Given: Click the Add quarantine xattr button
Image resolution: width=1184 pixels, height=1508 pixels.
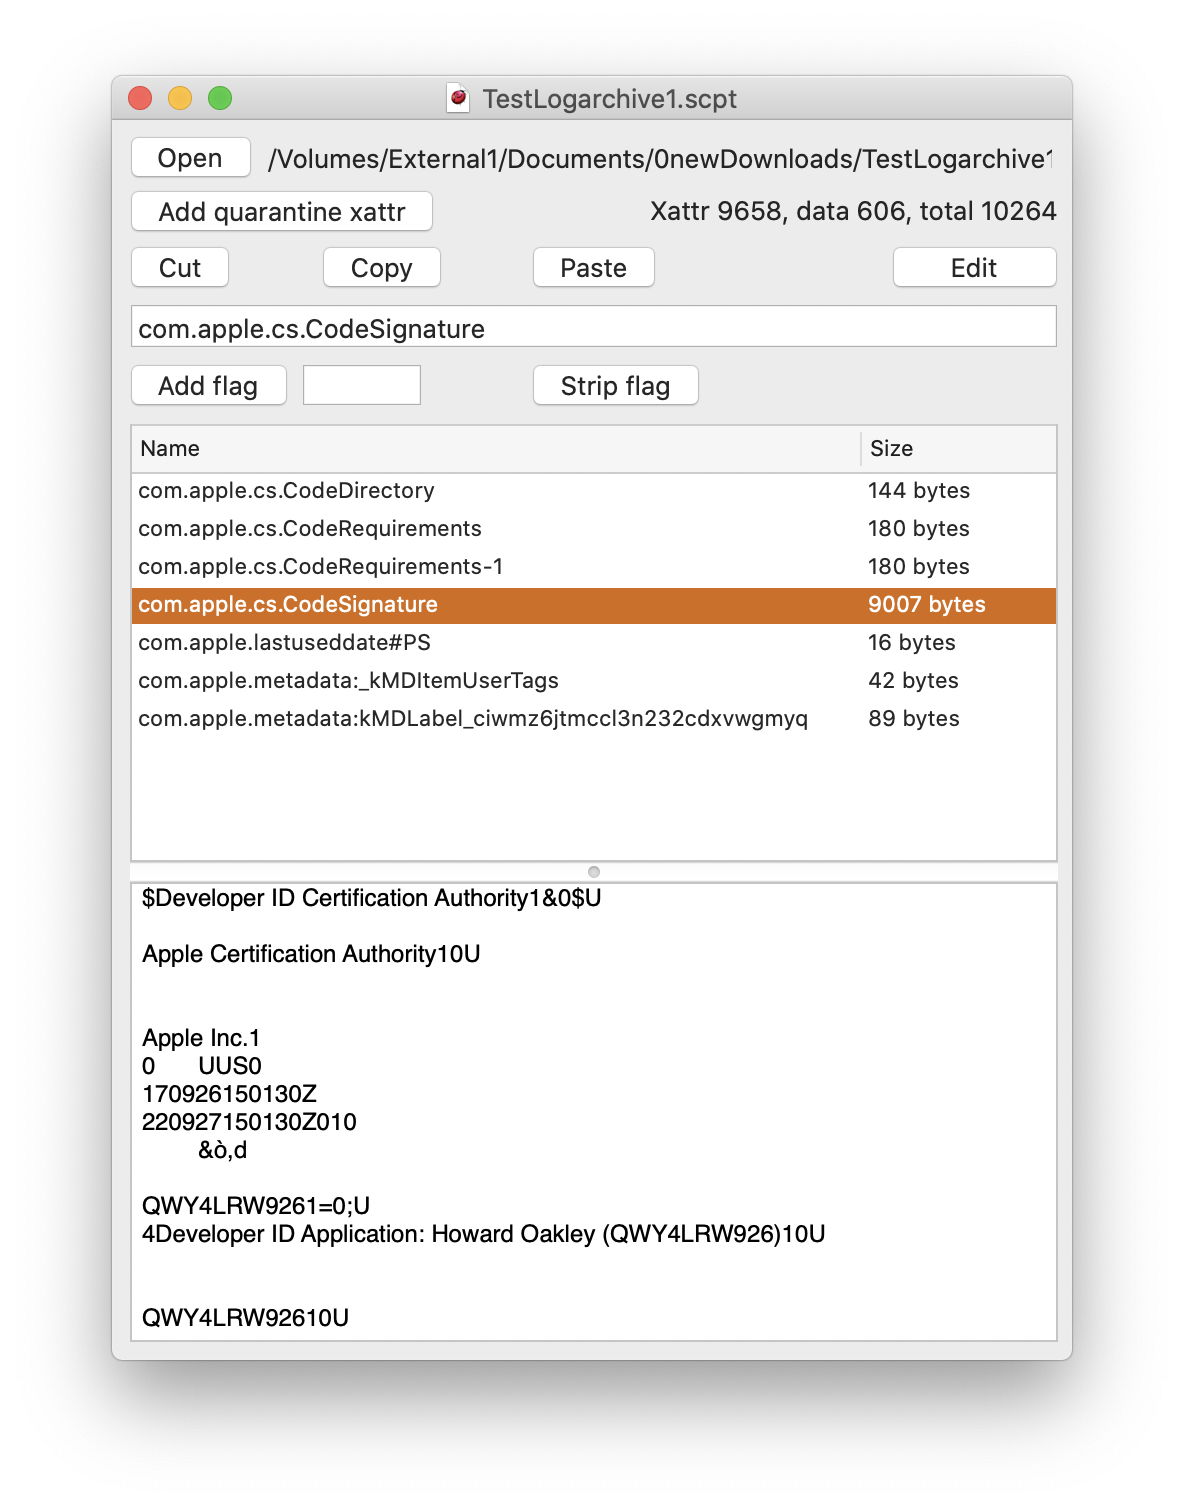Looking at the screenshot, I should [x=281, y=211].
